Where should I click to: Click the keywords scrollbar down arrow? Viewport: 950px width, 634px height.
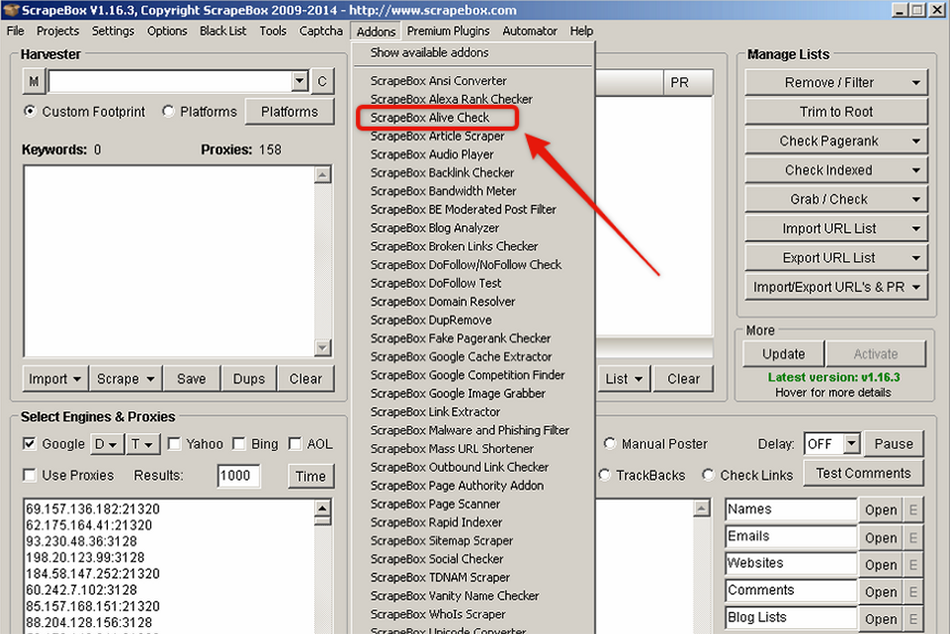[x=323, y=348]
